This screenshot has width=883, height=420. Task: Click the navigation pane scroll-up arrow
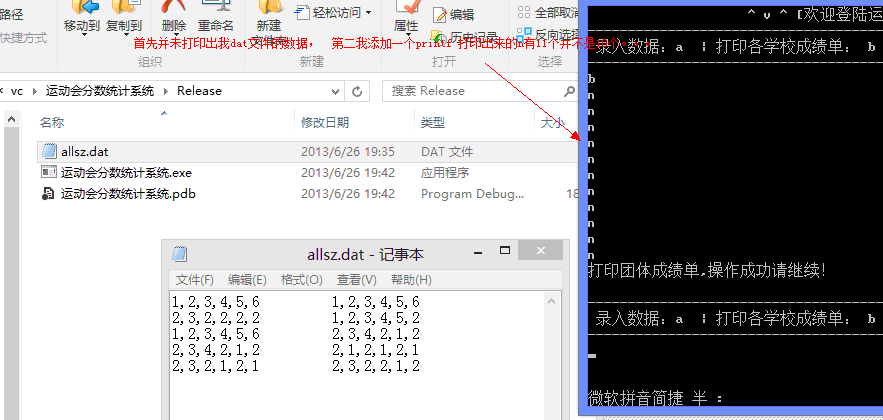pos(10,119)
